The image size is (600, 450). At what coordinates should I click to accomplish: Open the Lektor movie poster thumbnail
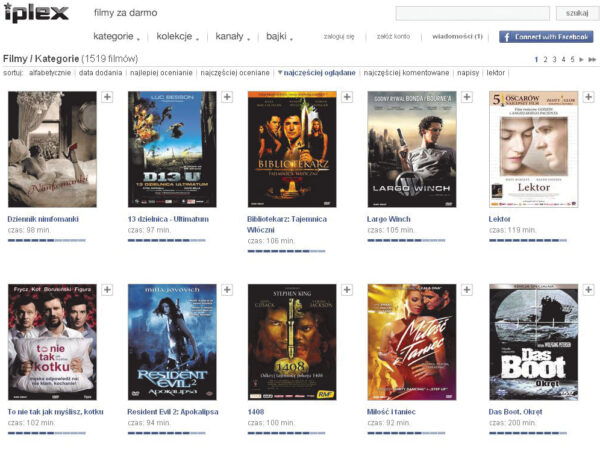point(533,149)
